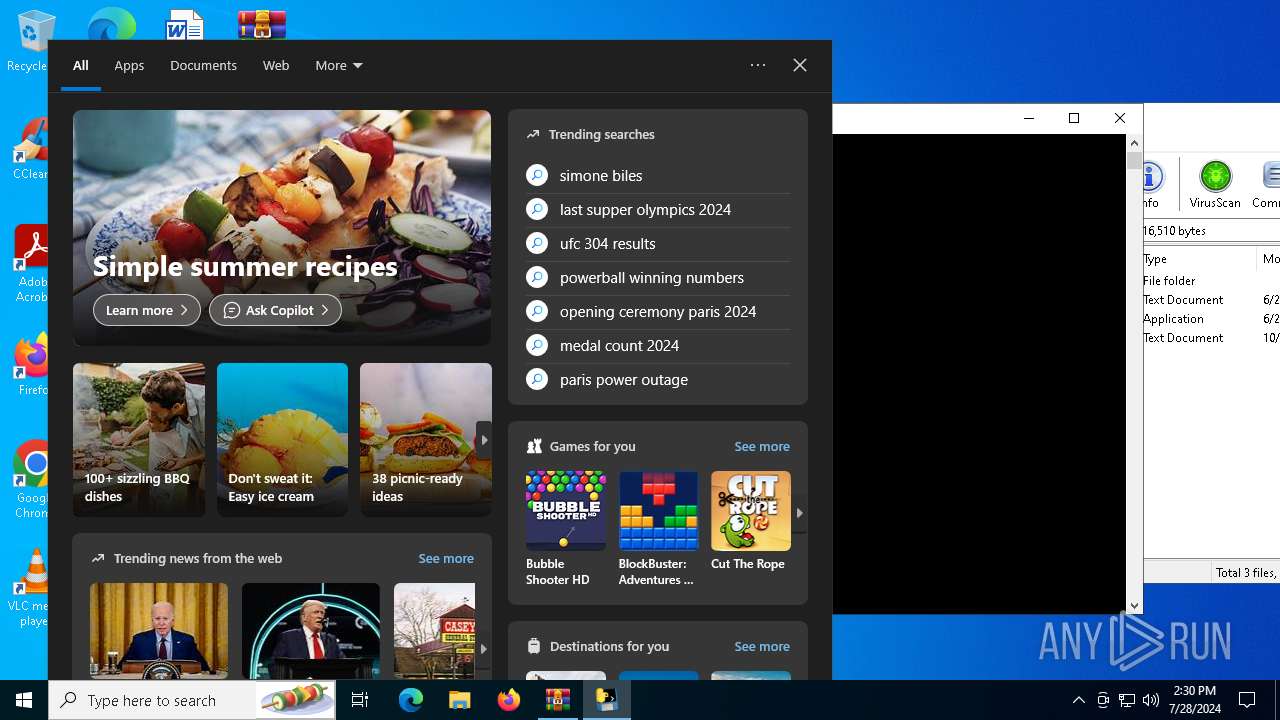Open BlockBuster: Adventures game
Image resolution: width=1280 pixels, height=720 pixels.
click(x=658, y=529)
